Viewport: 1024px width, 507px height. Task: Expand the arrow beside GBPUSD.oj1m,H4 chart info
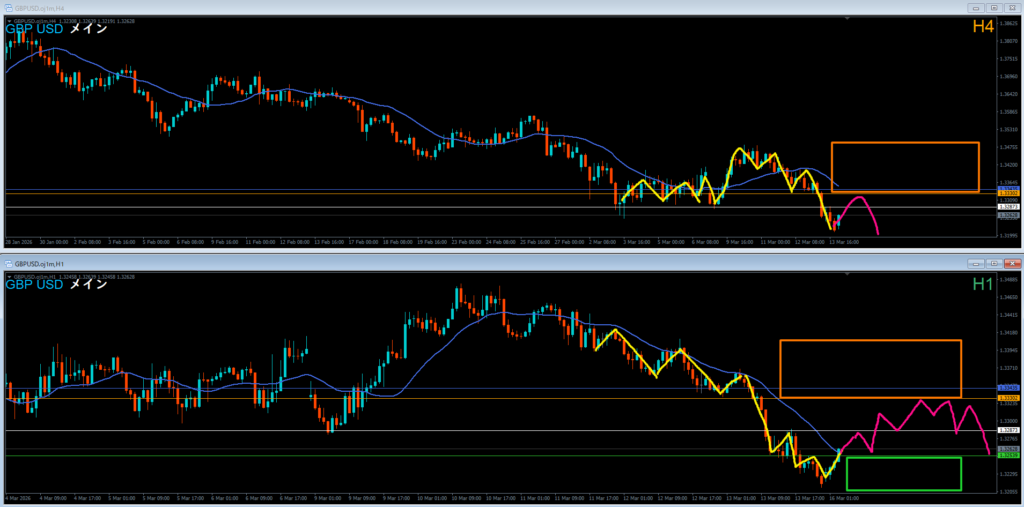pyautogui.click(x=9, y=22)
